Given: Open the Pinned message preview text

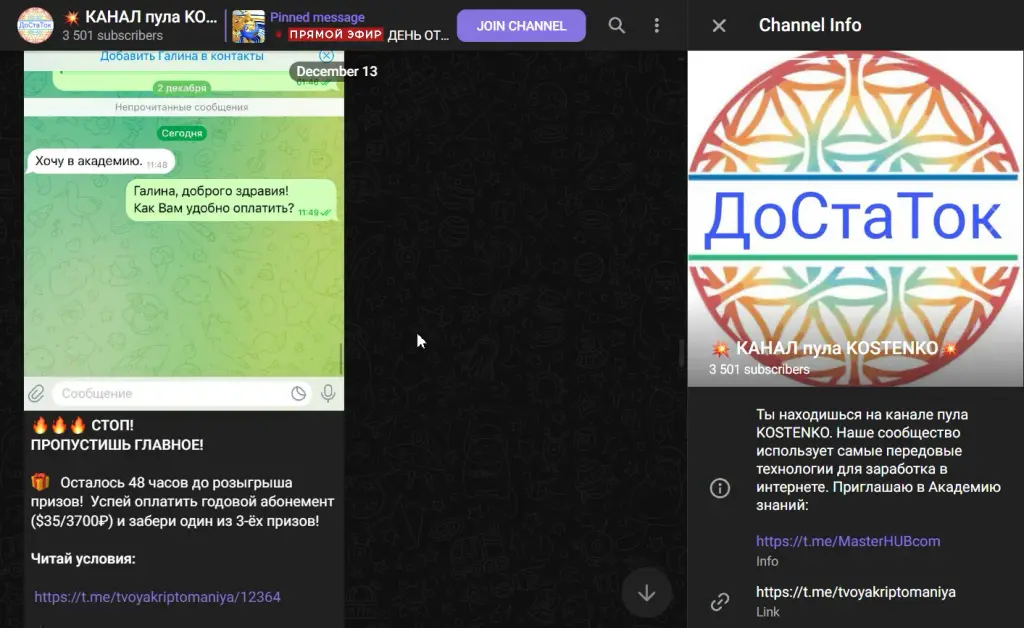Looking at the screenshot, I should (359, 26).
